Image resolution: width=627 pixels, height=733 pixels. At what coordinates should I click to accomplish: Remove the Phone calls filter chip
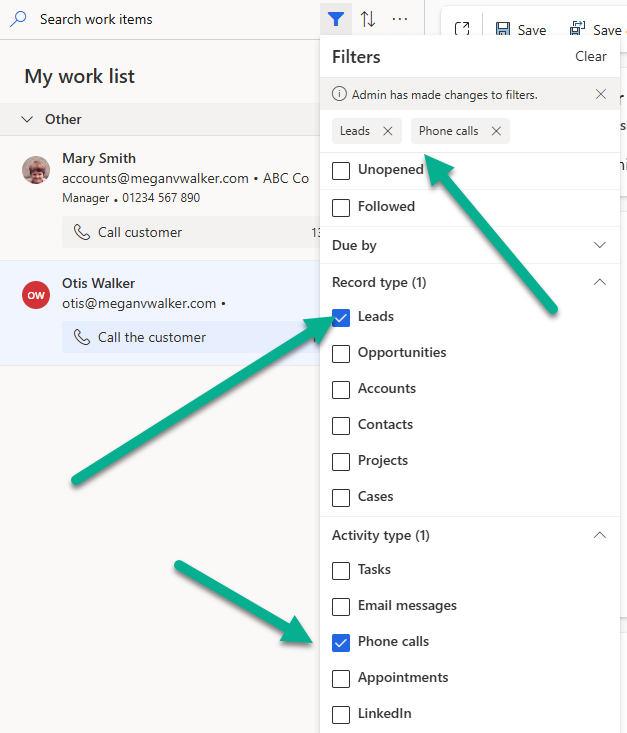pos(496,131)
